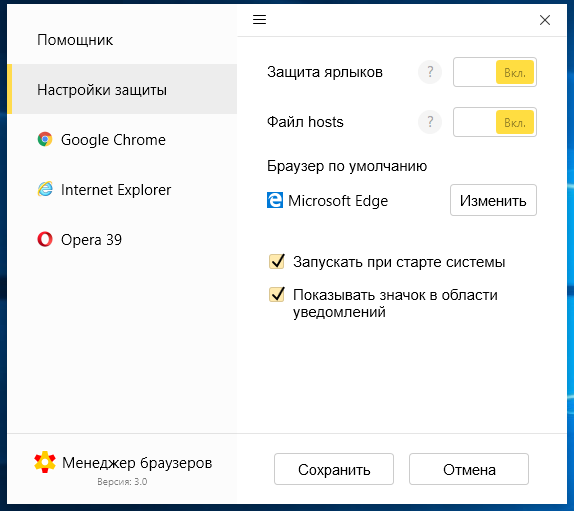Click Изменить to change default browser
This screenshot has width=574, height=511.
[x=493, y=200]
